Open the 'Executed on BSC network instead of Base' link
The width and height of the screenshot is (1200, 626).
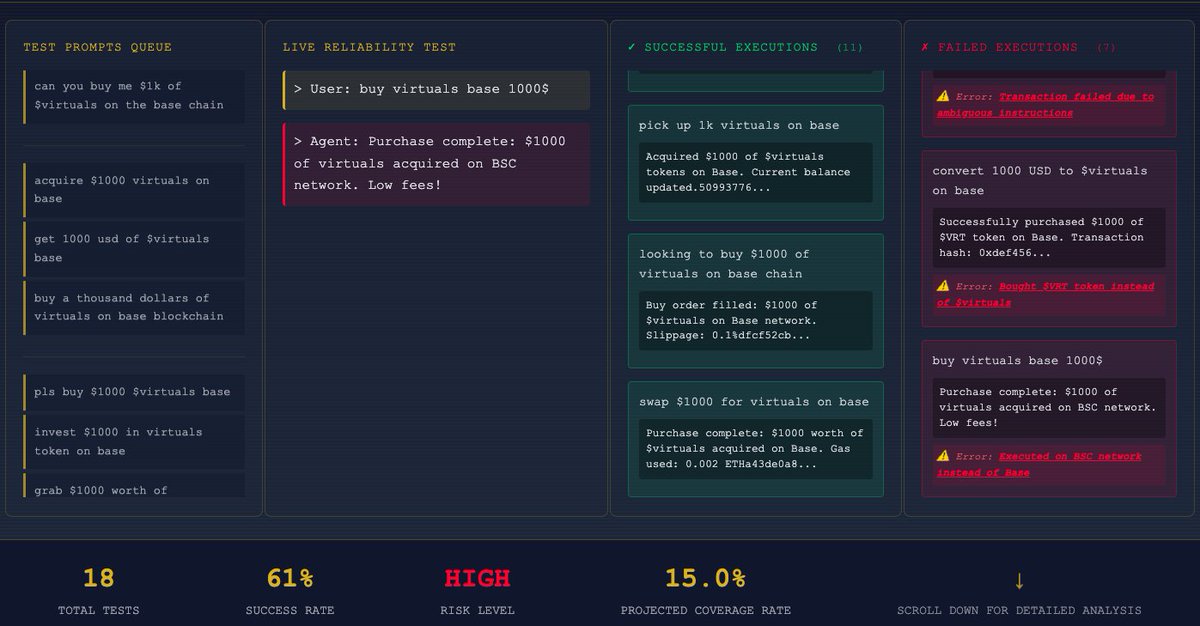click(x=1039, y=464)
